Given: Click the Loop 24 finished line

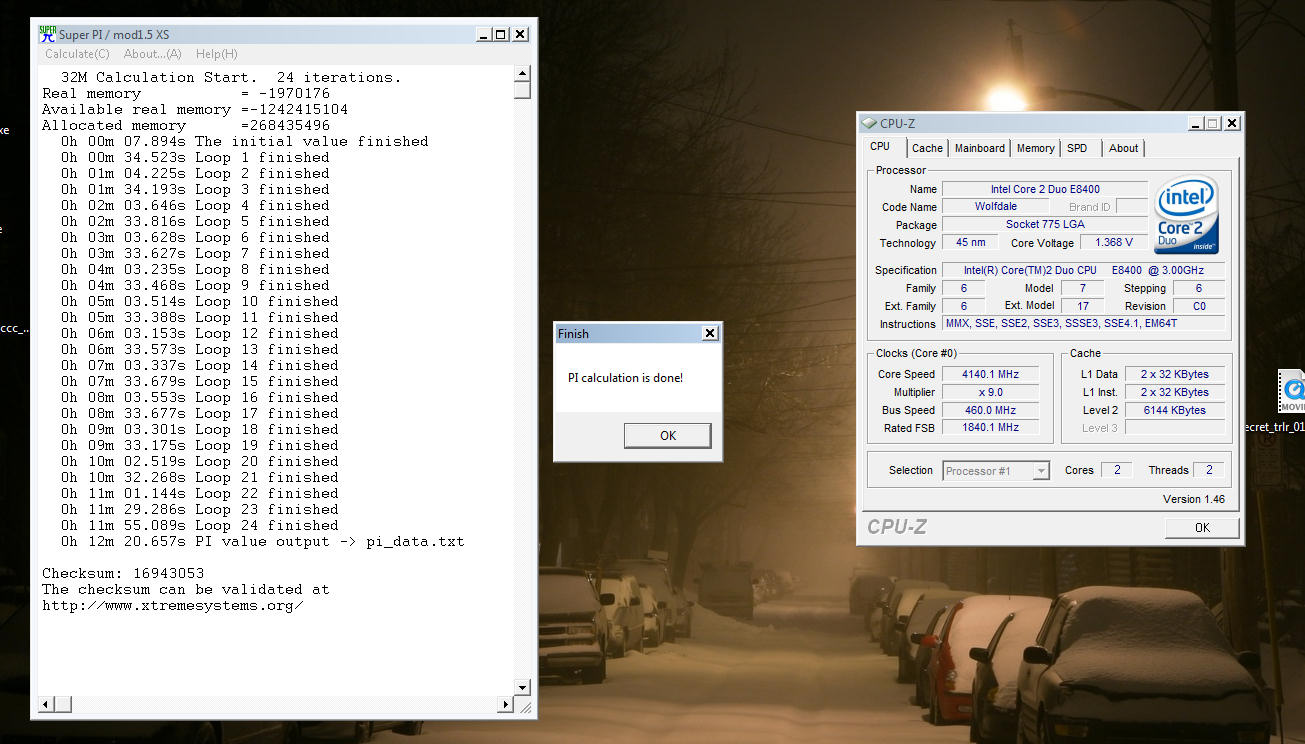Looking at the screenshot, I should point(200,526).
